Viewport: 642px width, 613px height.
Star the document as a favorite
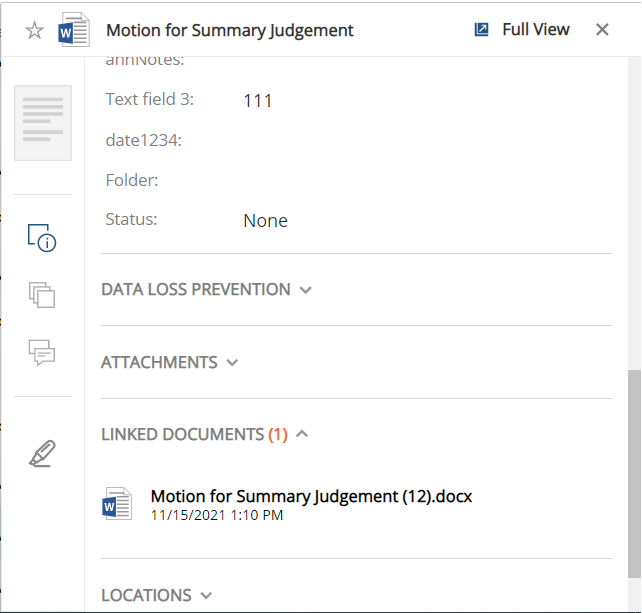click(34, 30)
